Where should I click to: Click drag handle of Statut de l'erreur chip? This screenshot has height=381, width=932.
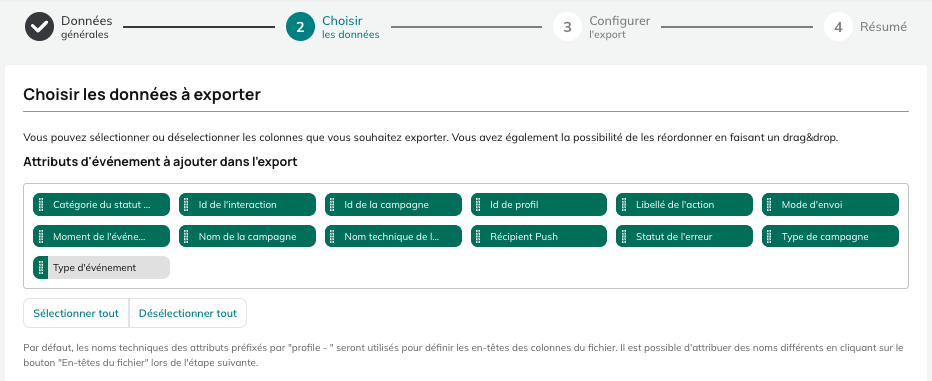[x=624, y=236]
